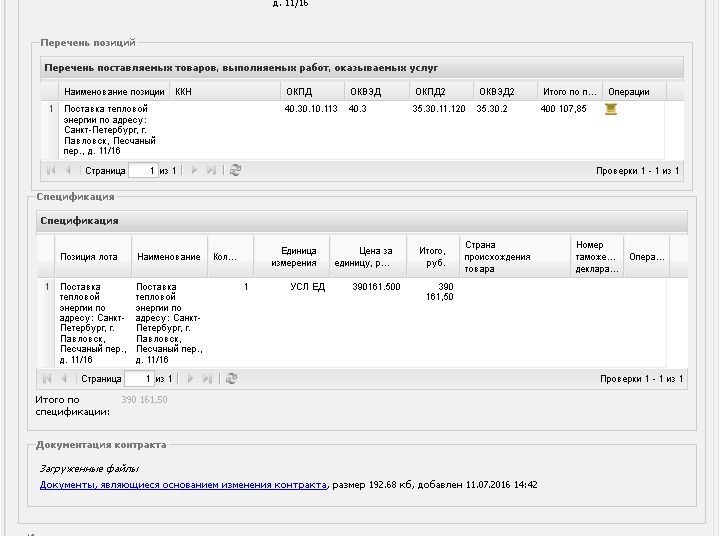Go to first page in Перечень позиций pager
This screenshot has width=728, height=536.
(51, 170)
